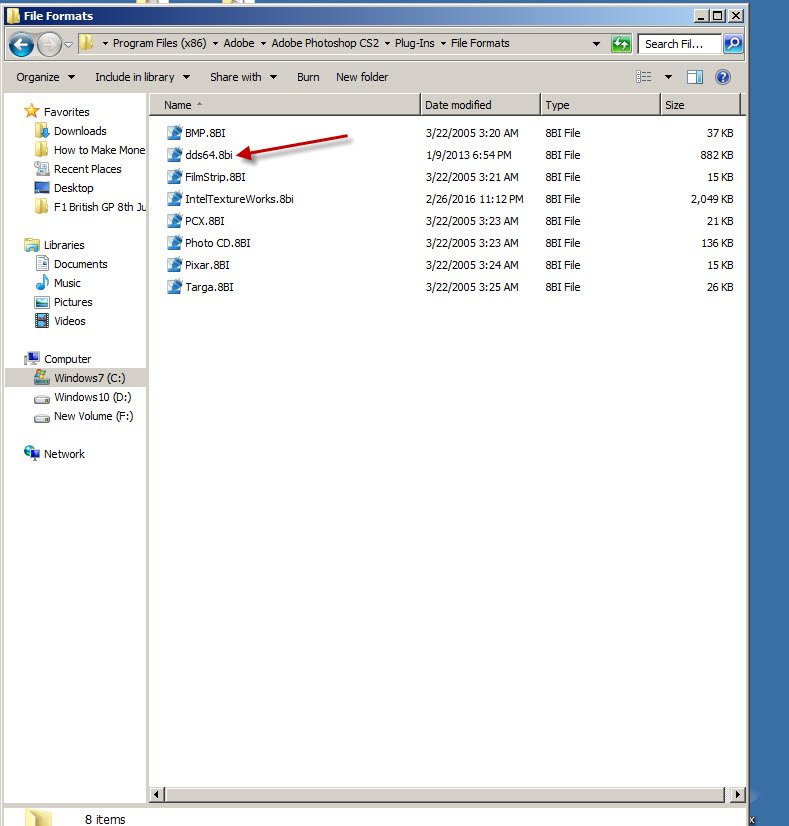Image resolution: width=789 pixels, height=826 pixels.
Task: Click the green Refresh icon
Action: tap(621, 44)
